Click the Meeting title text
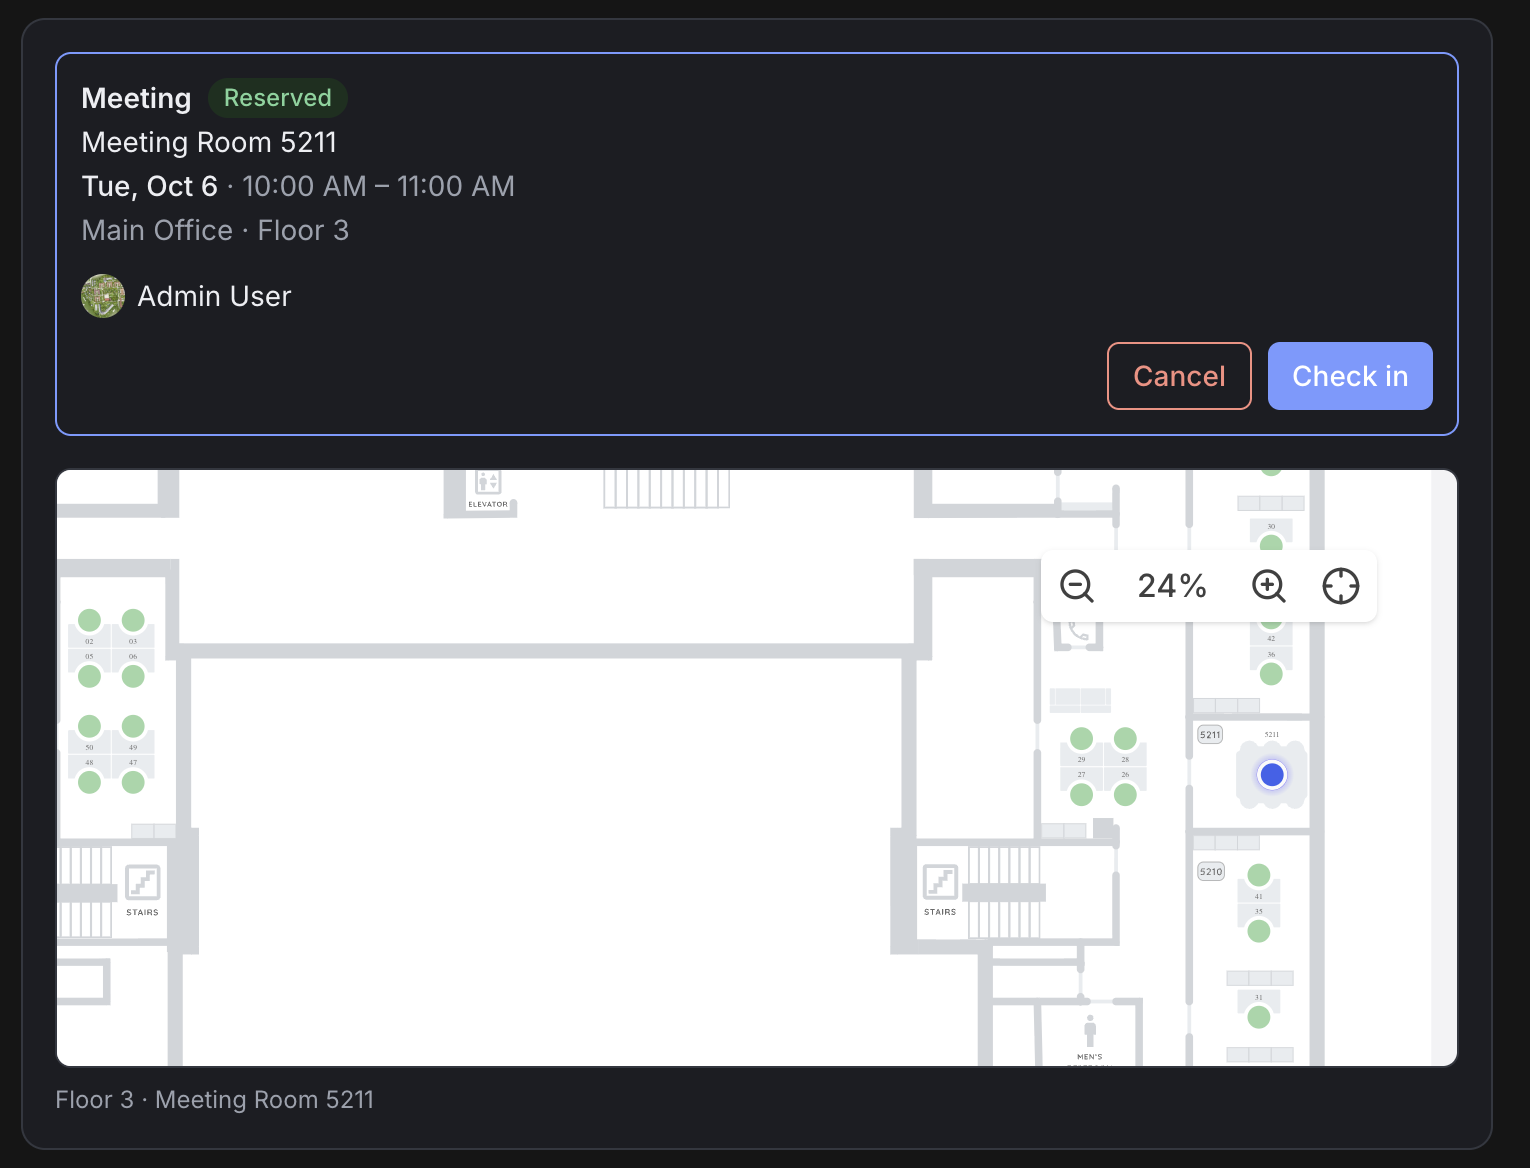The image size is (1530, 1168). [136, 98]
